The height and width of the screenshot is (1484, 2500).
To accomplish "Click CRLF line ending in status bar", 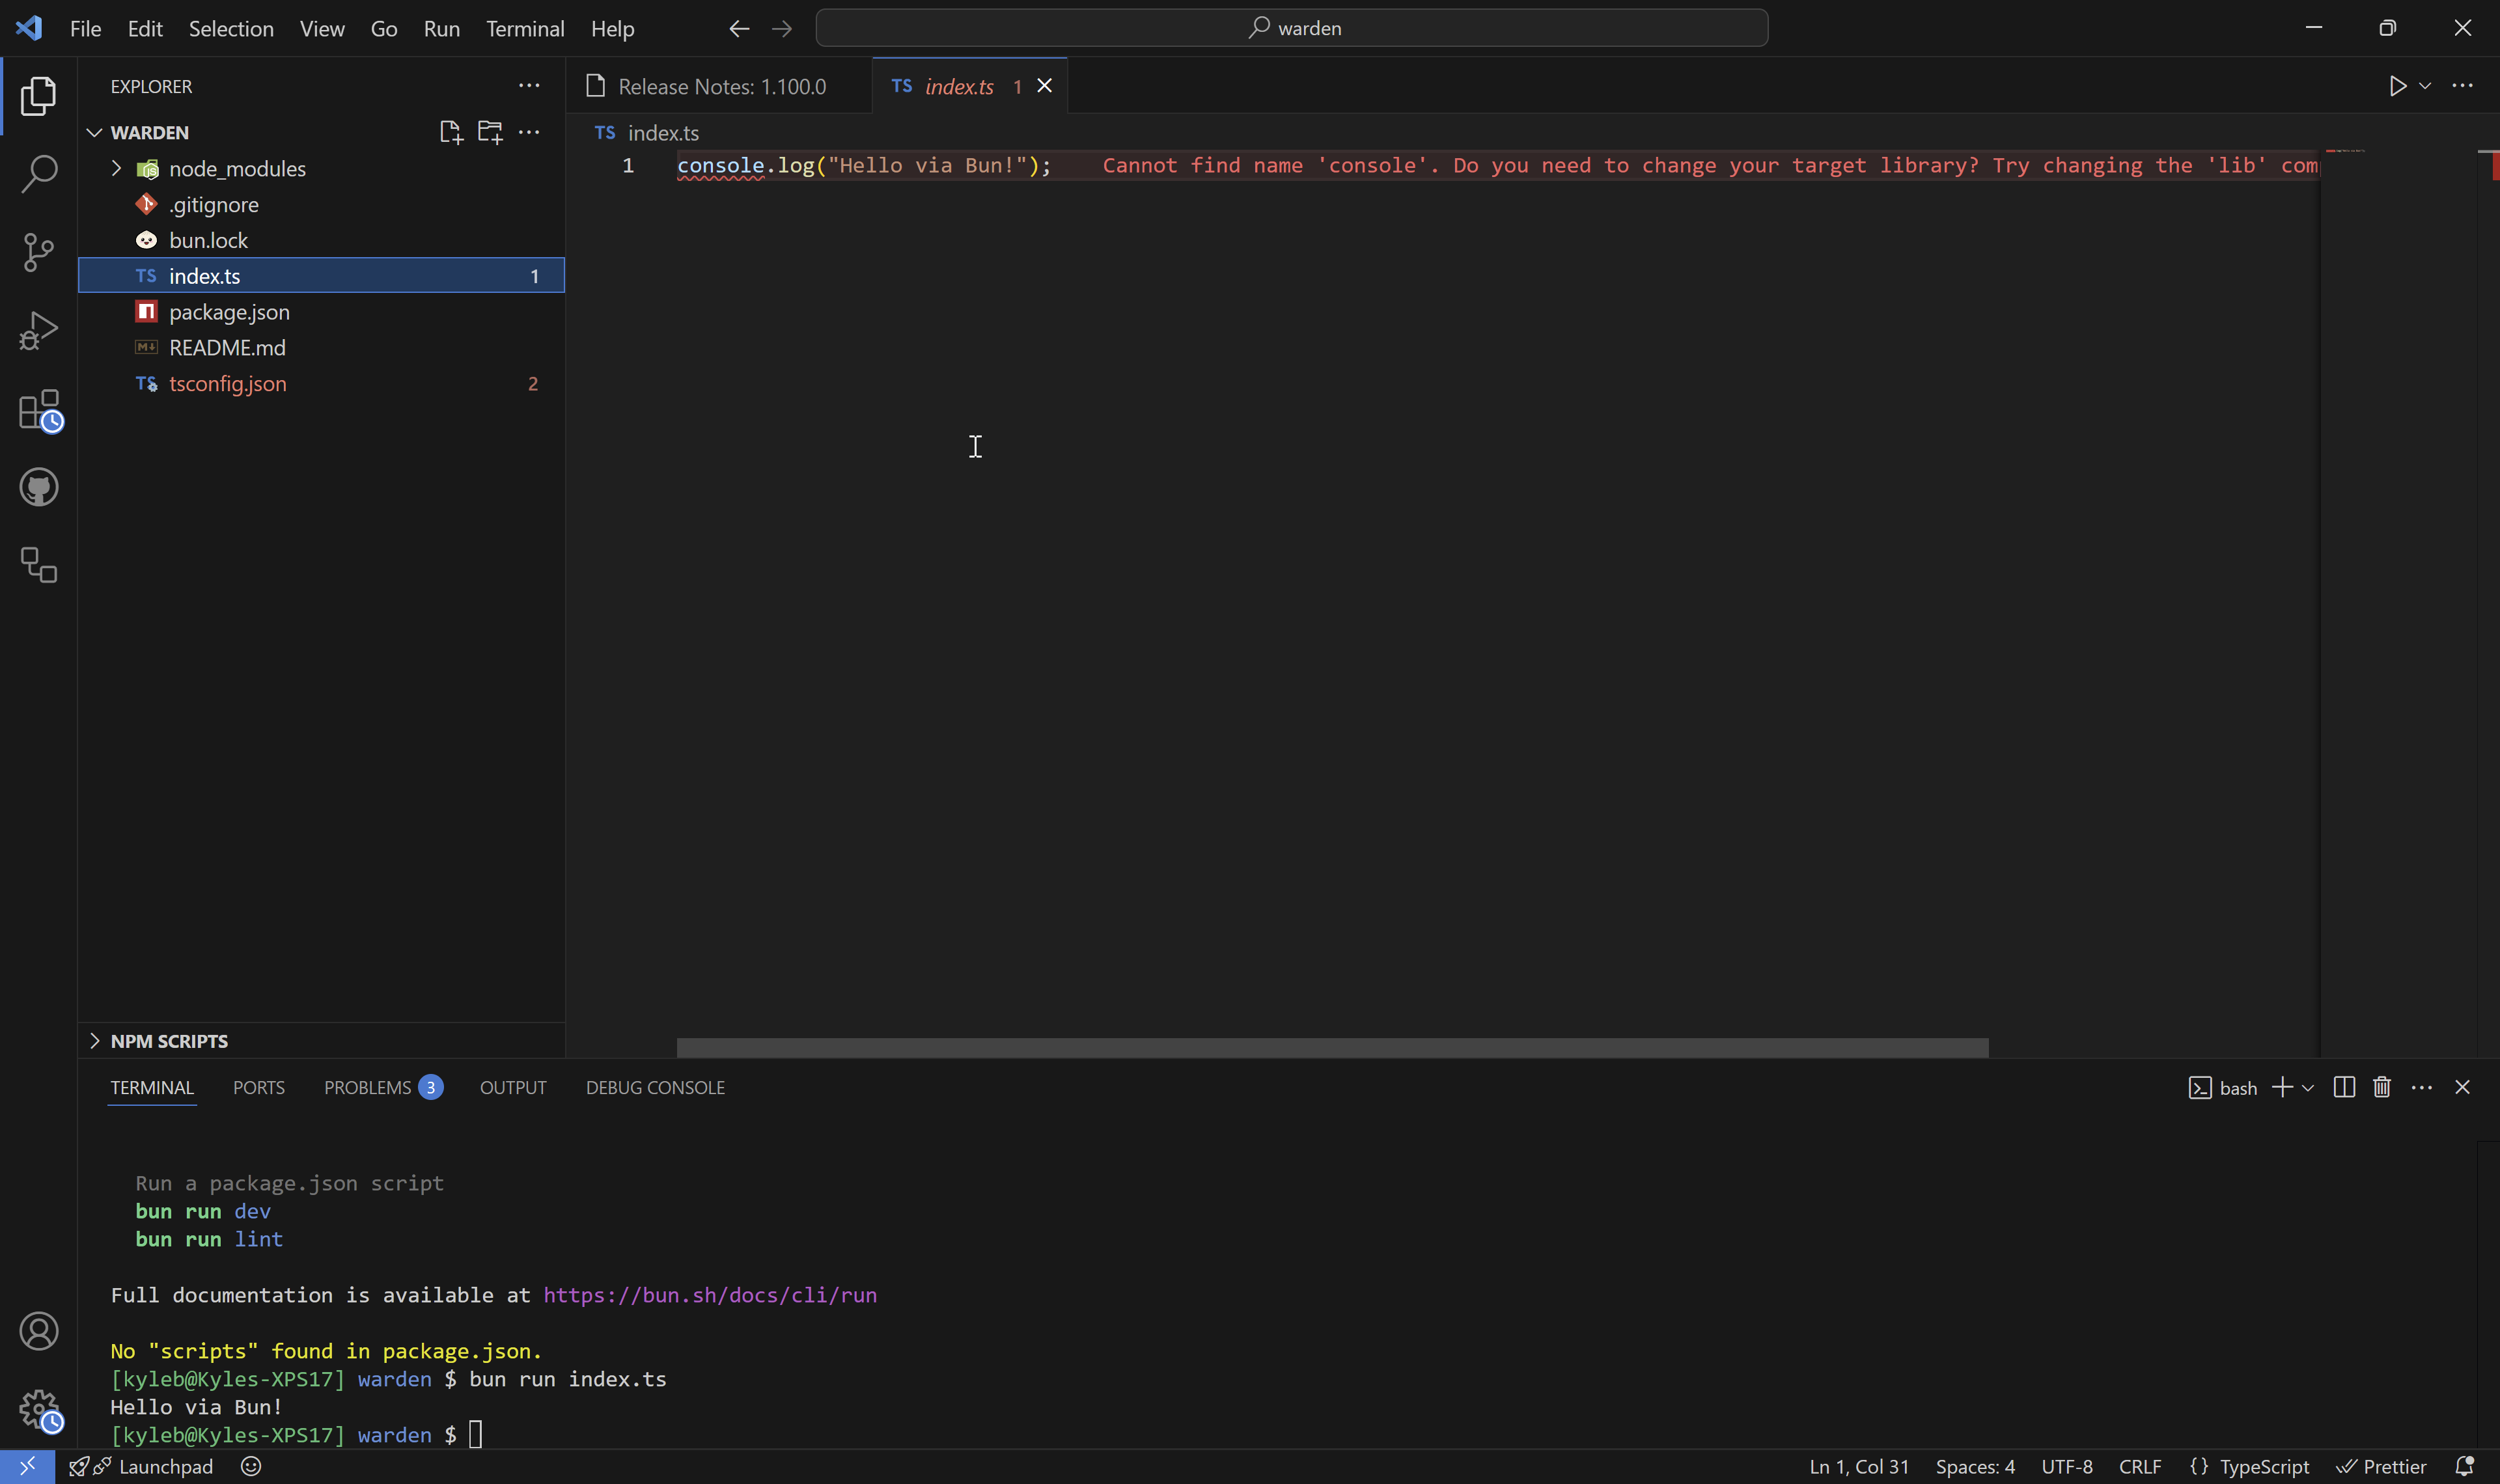I will pos(2139,1466).
